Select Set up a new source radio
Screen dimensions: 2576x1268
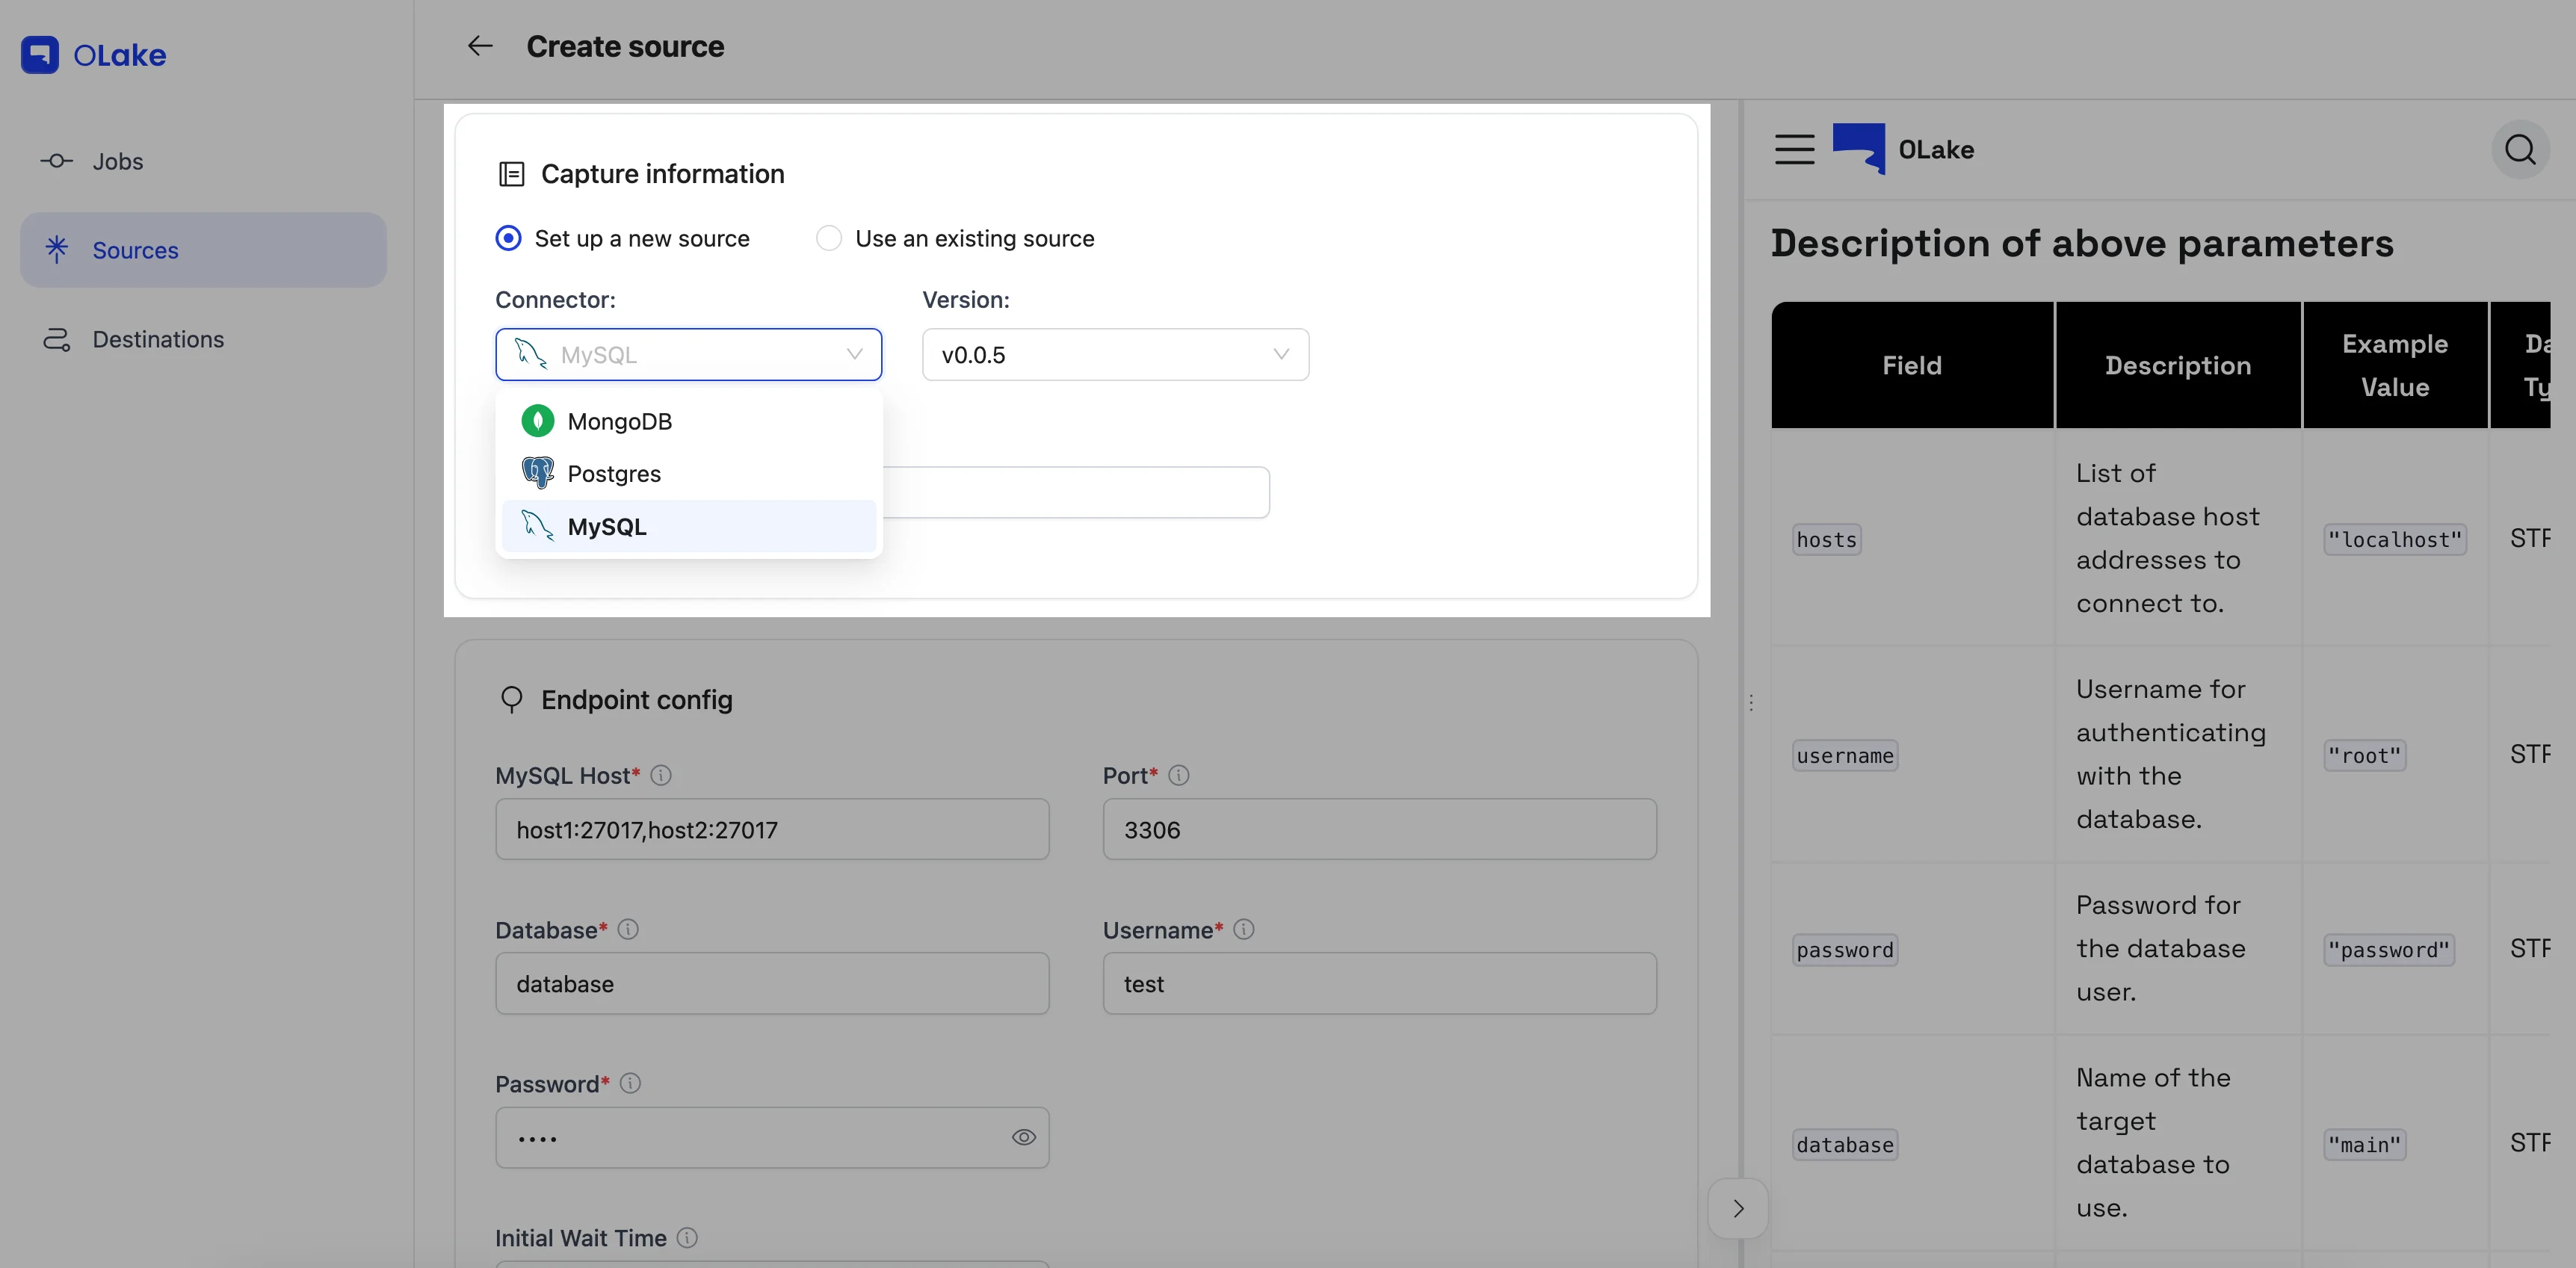click(x=509, y=238)
